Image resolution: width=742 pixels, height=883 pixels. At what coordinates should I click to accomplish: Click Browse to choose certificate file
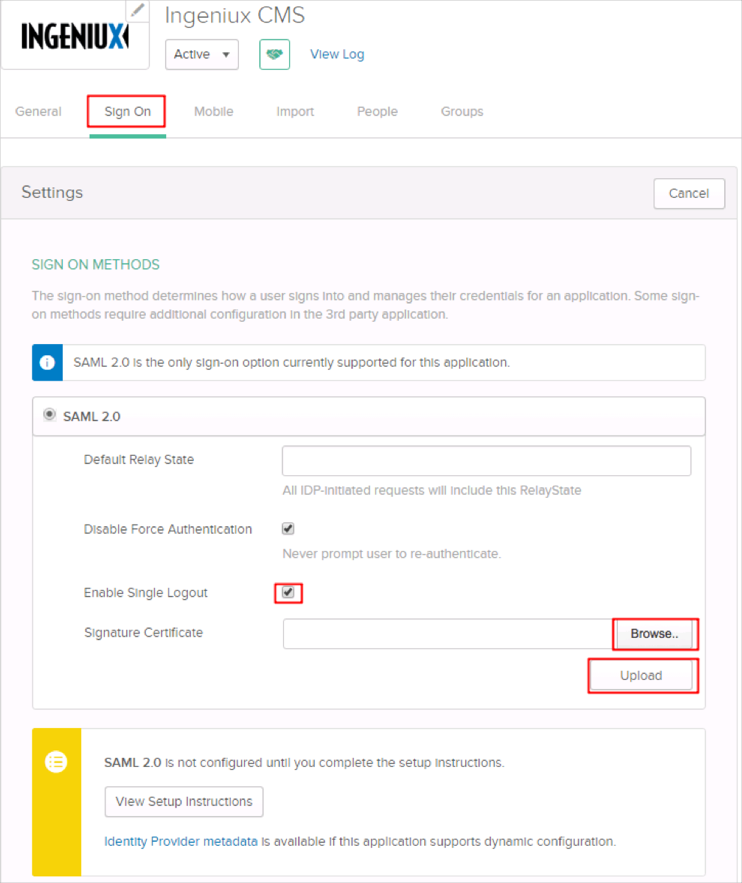coord(654,634)
